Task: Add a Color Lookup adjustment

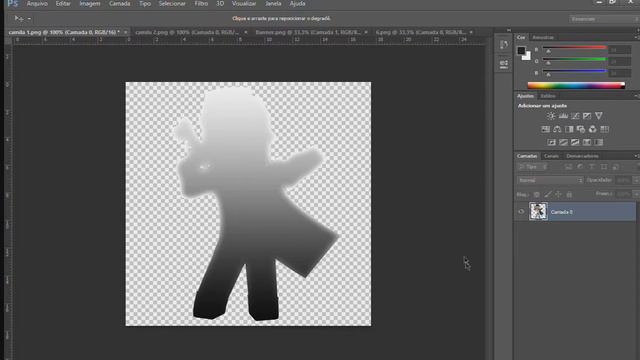Action: pyautogui.click(x=604, y=129)
